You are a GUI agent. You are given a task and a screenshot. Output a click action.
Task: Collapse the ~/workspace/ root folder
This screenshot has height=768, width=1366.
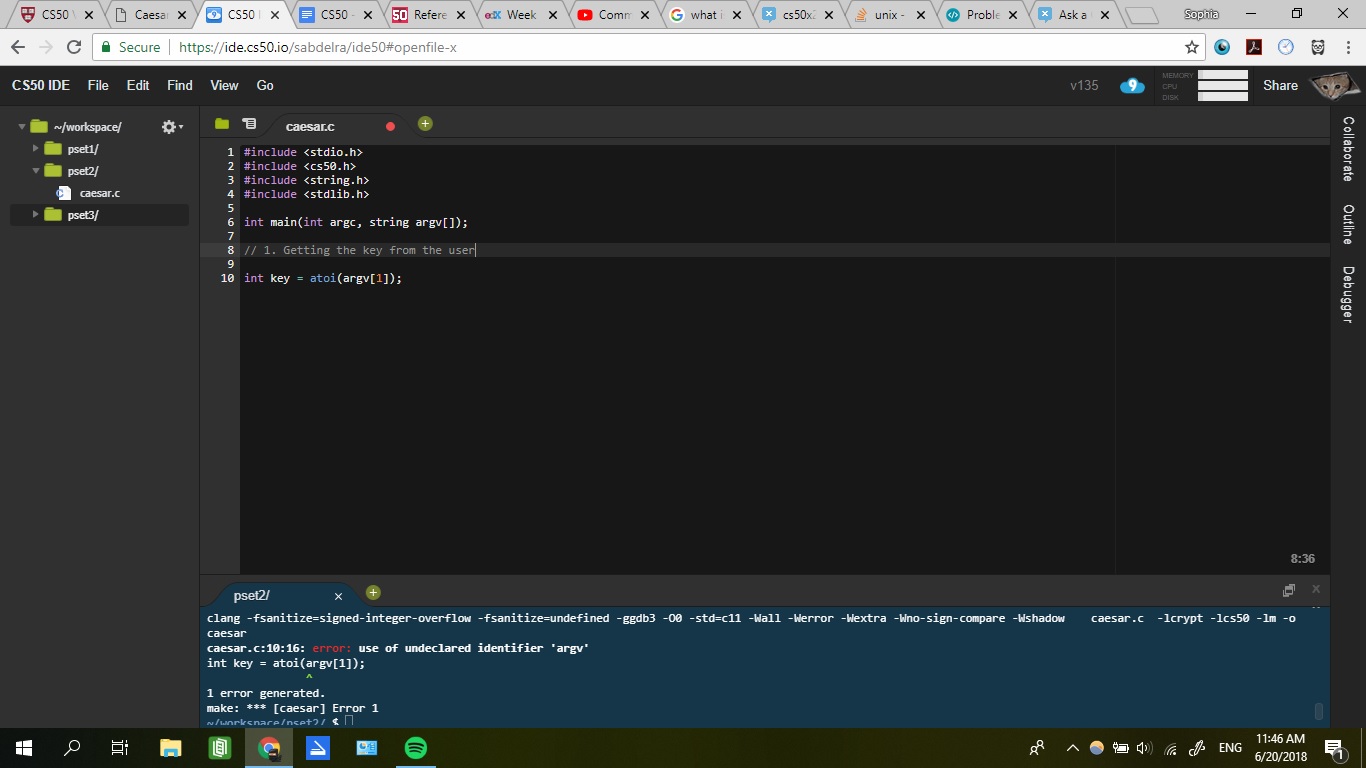pos(22,127)
